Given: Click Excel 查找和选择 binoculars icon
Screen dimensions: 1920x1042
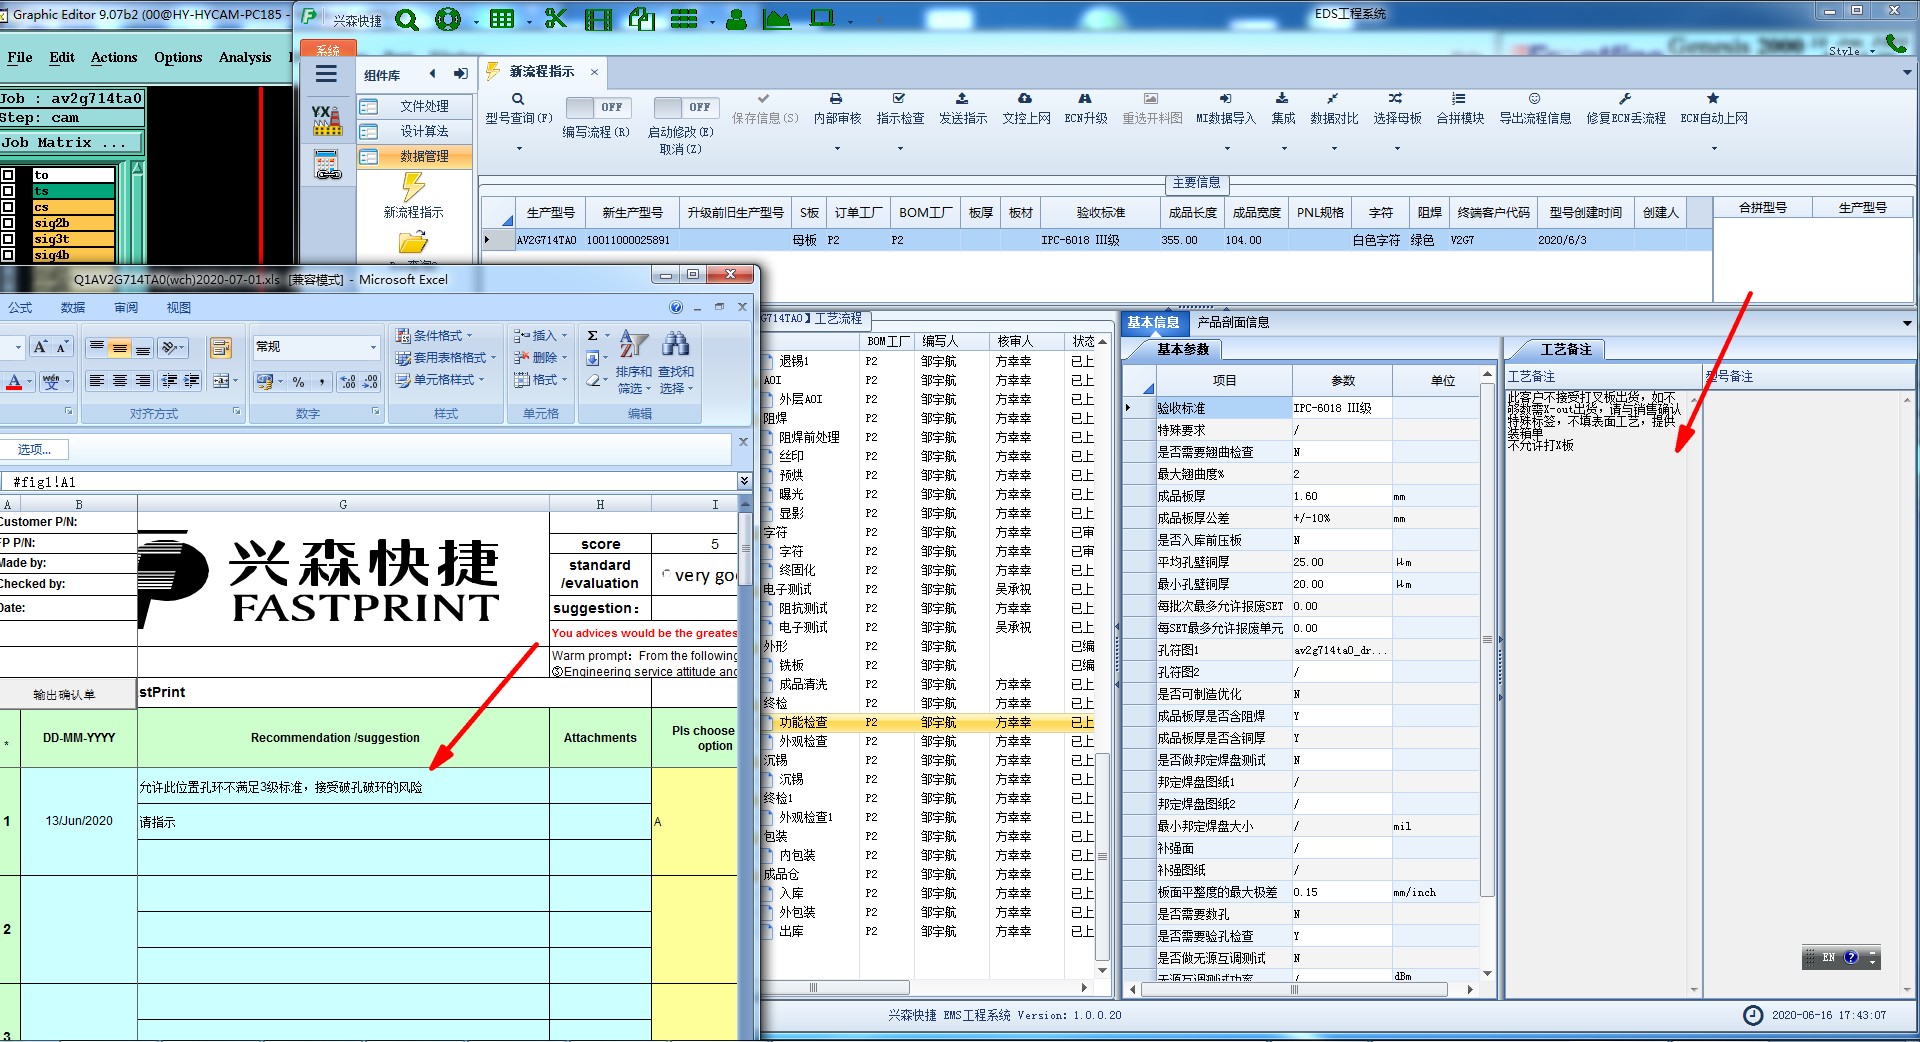Looking at the screenshot, I should click(x=676, y=345).
